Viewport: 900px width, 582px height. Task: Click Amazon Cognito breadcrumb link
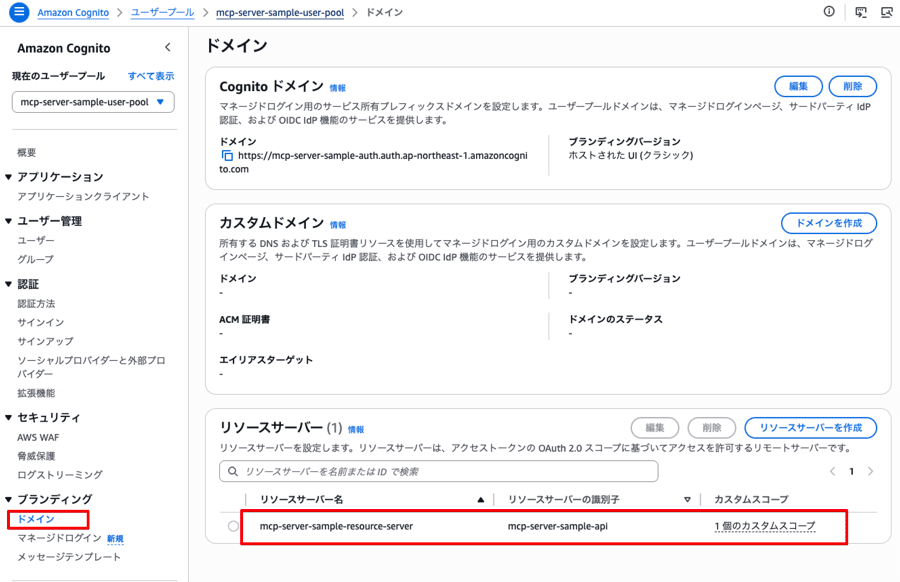click(73, 12)
